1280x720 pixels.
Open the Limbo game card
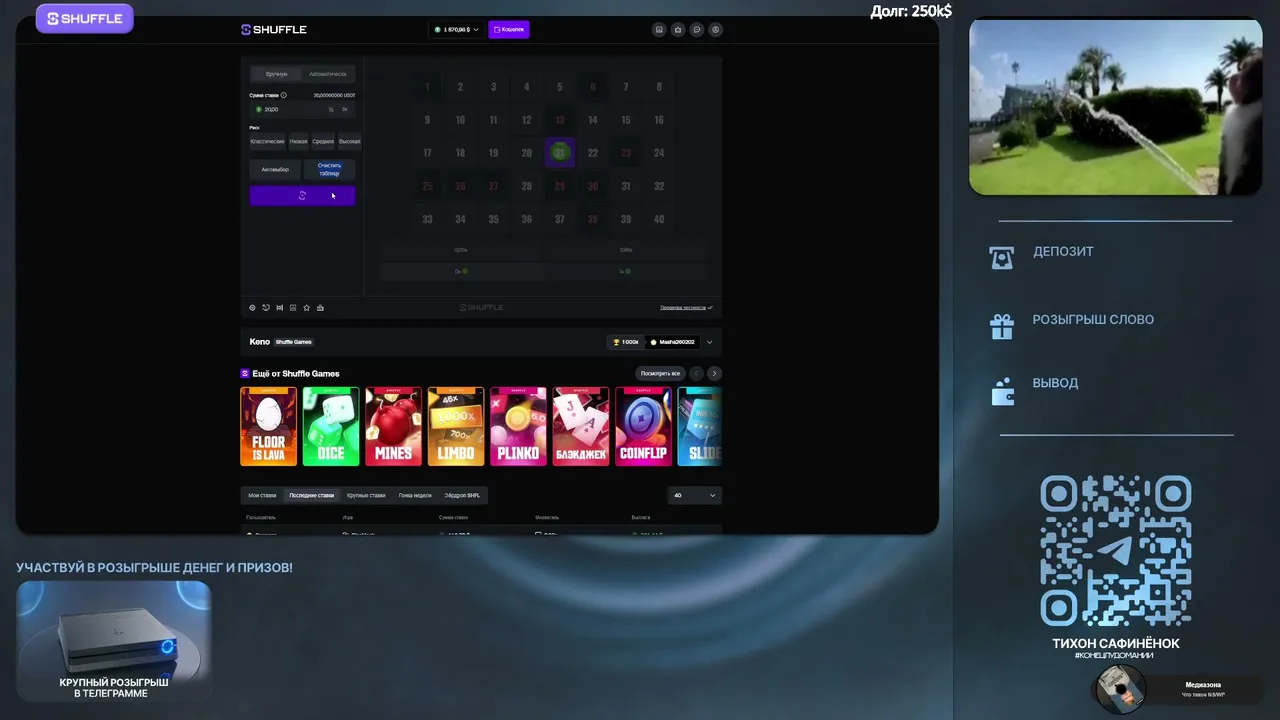click(456, 427)
